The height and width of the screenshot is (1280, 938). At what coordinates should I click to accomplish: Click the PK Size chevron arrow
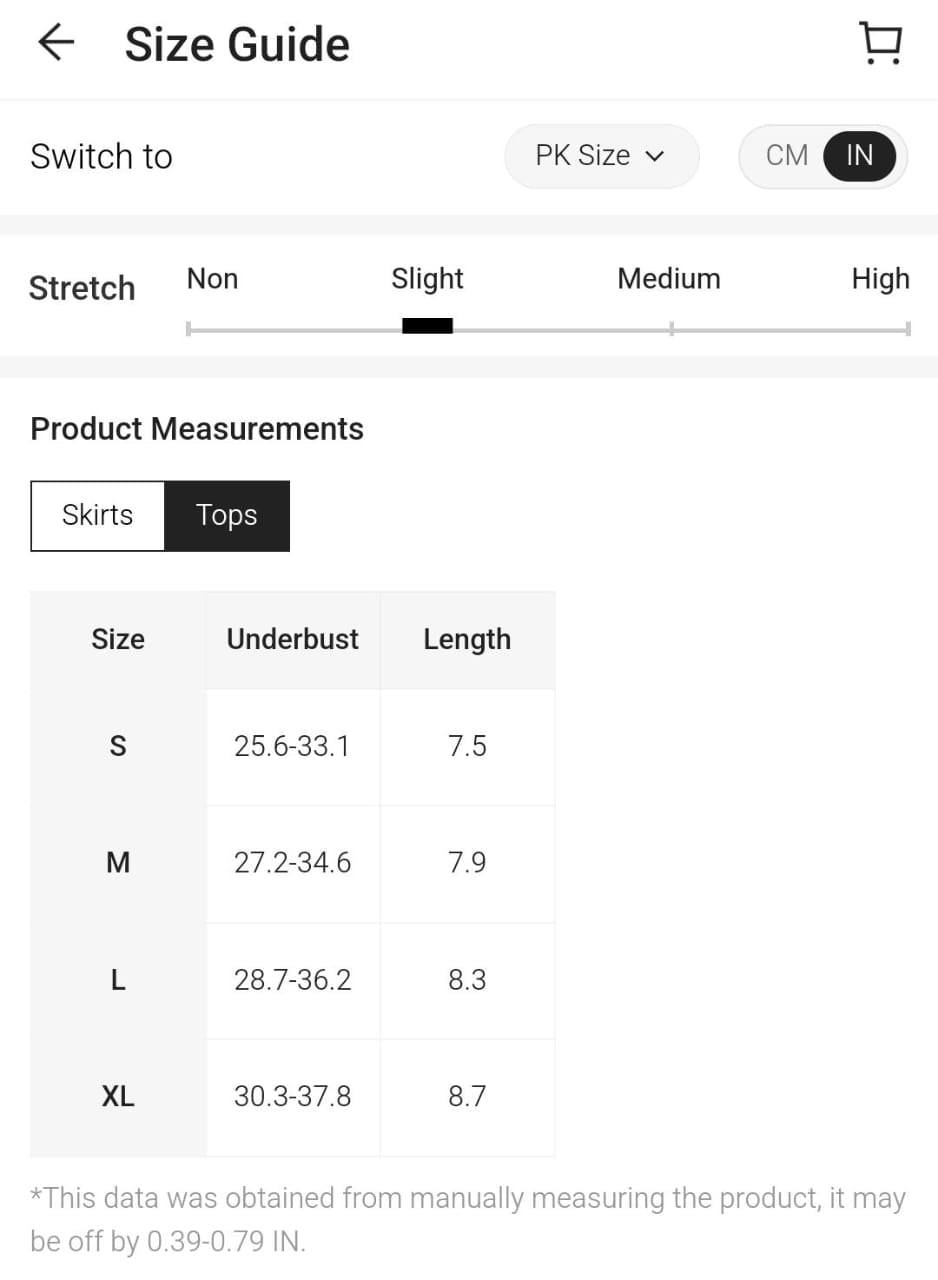pyautogui.click(x=655, y=156)
